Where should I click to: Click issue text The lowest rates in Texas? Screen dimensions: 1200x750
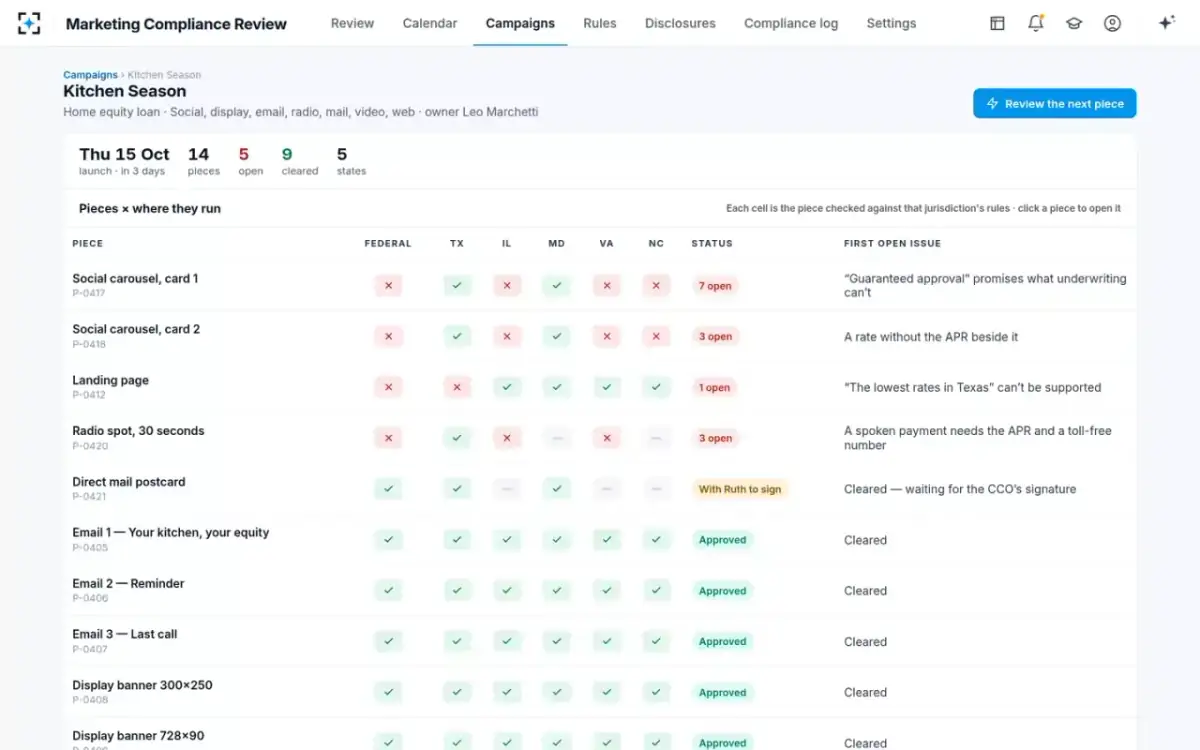972,387
